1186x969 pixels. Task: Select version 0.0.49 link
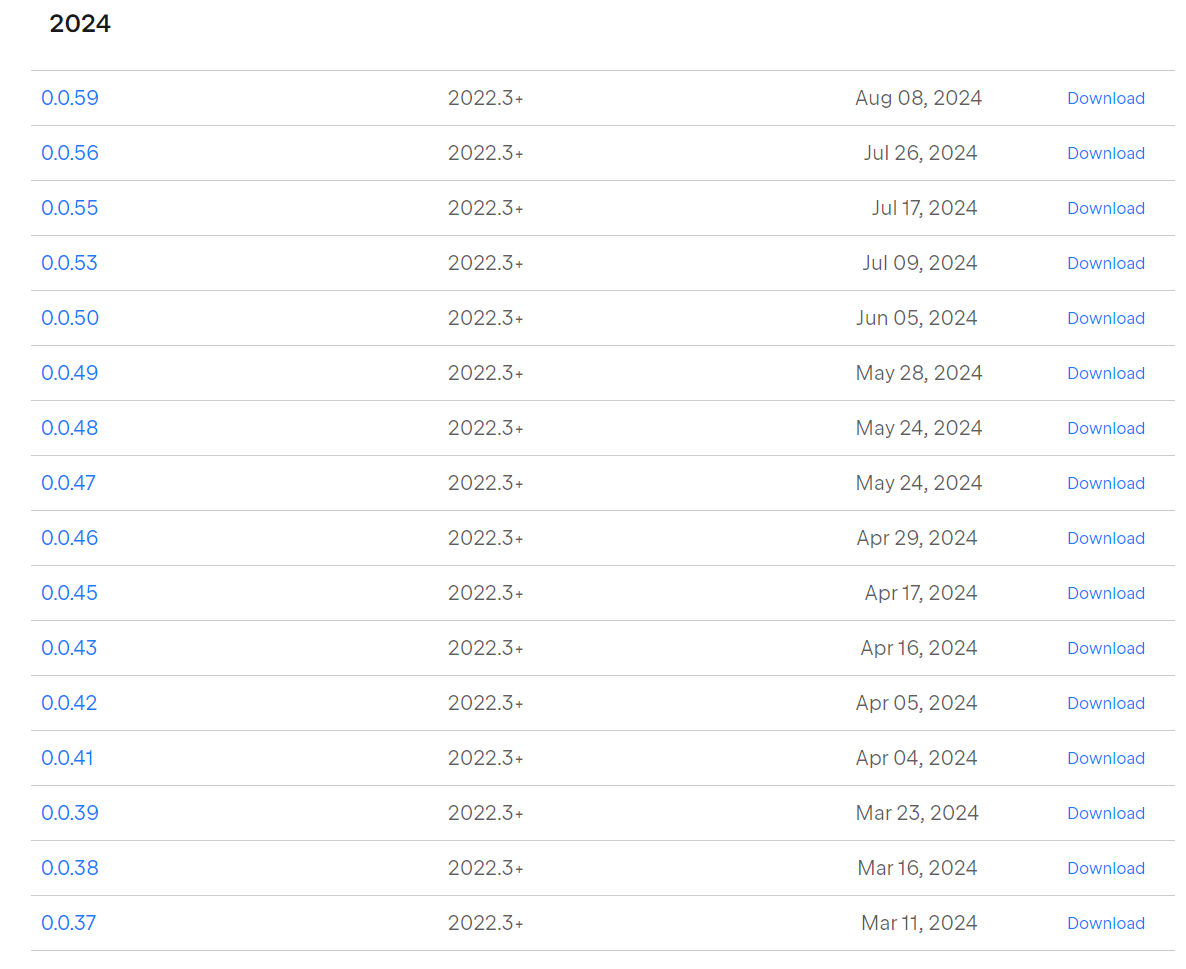pyautogui.click(x=70, y=373)
